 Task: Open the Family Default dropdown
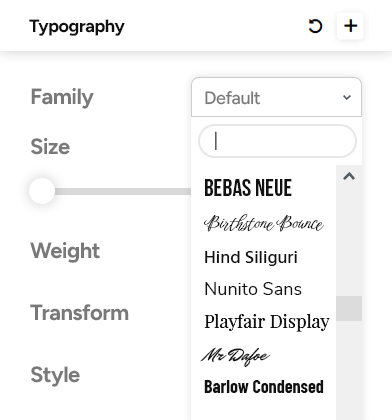[276, 97]
